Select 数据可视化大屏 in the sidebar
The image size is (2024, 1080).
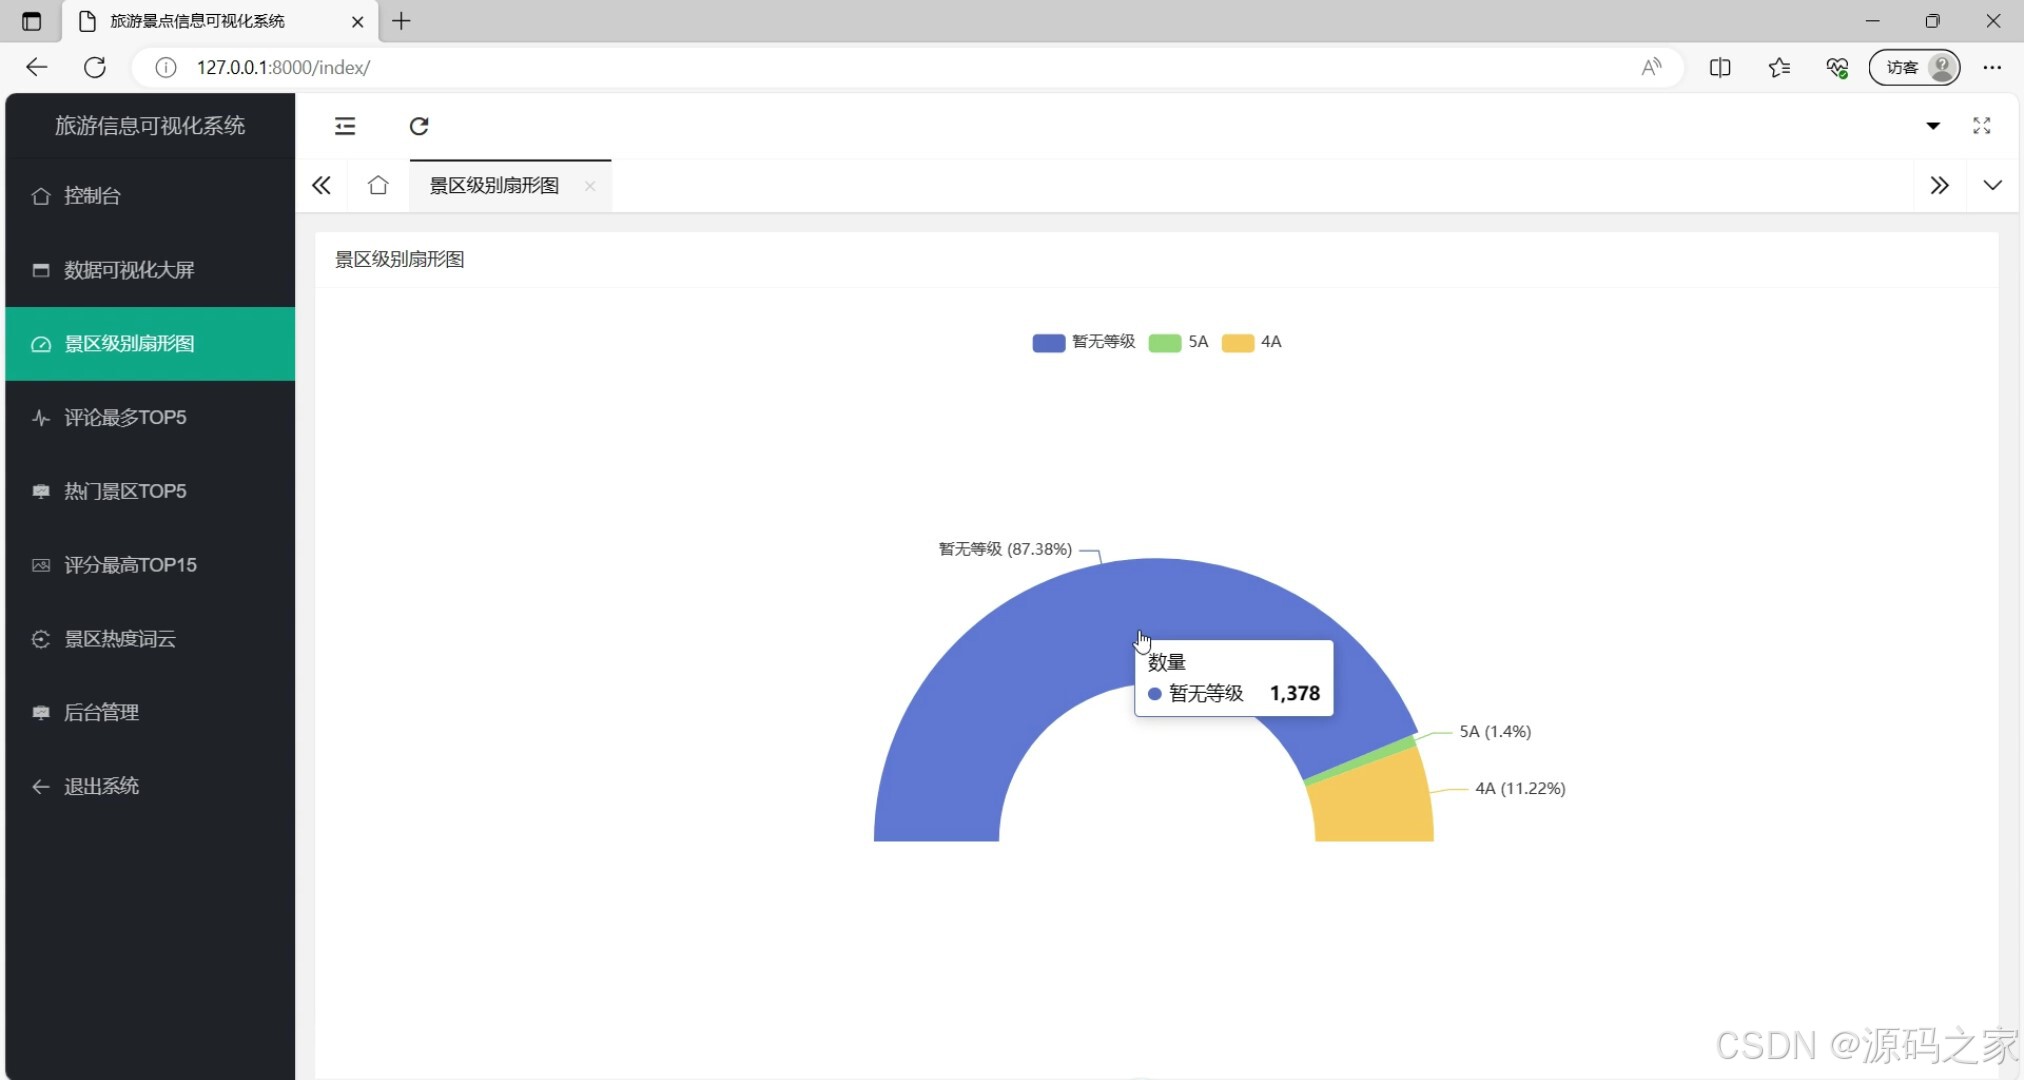pos(128,270)
